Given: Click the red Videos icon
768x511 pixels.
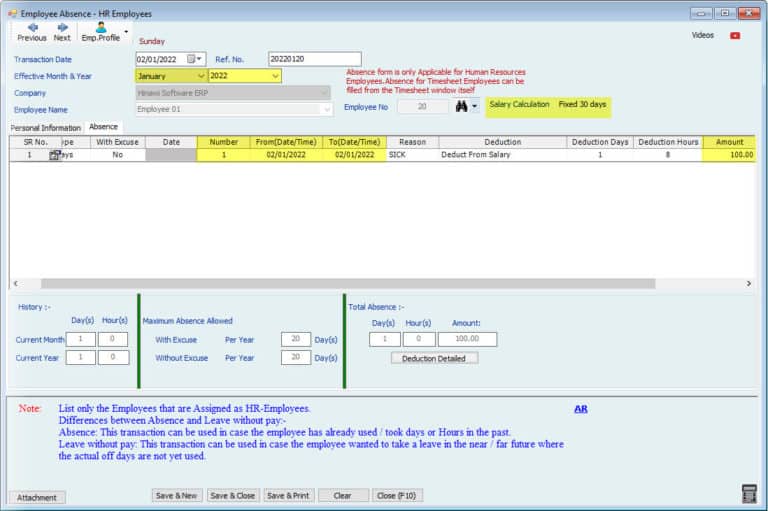Looking at the screenshot, I should 736,35.
